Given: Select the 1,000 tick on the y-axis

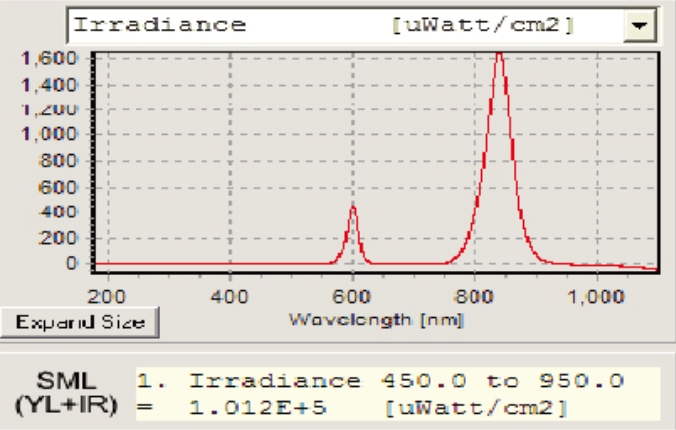Looking at the screenshot, I should [x=49, y=135].
